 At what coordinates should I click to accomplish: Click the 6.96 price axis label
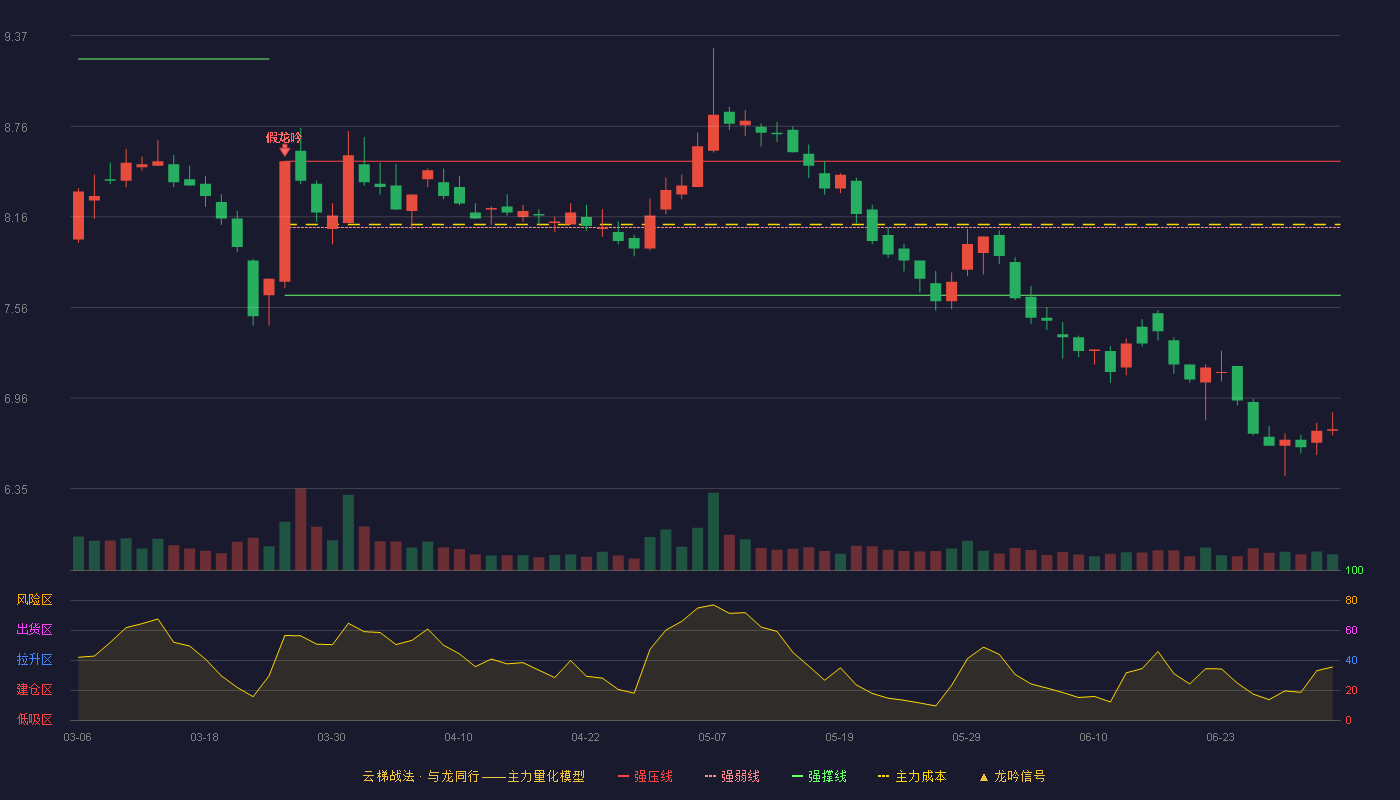[x=16, y=398]
